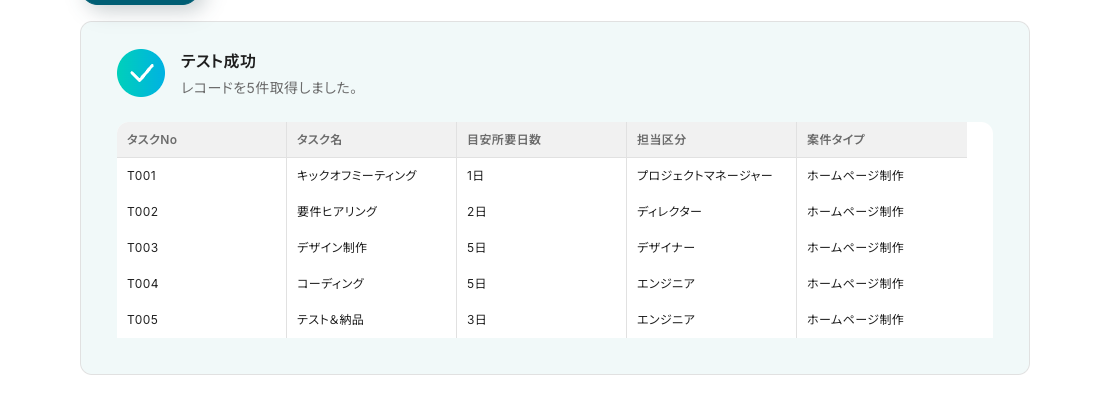
Task: Select the T003 task number cell
Action: tap(143, 248)
